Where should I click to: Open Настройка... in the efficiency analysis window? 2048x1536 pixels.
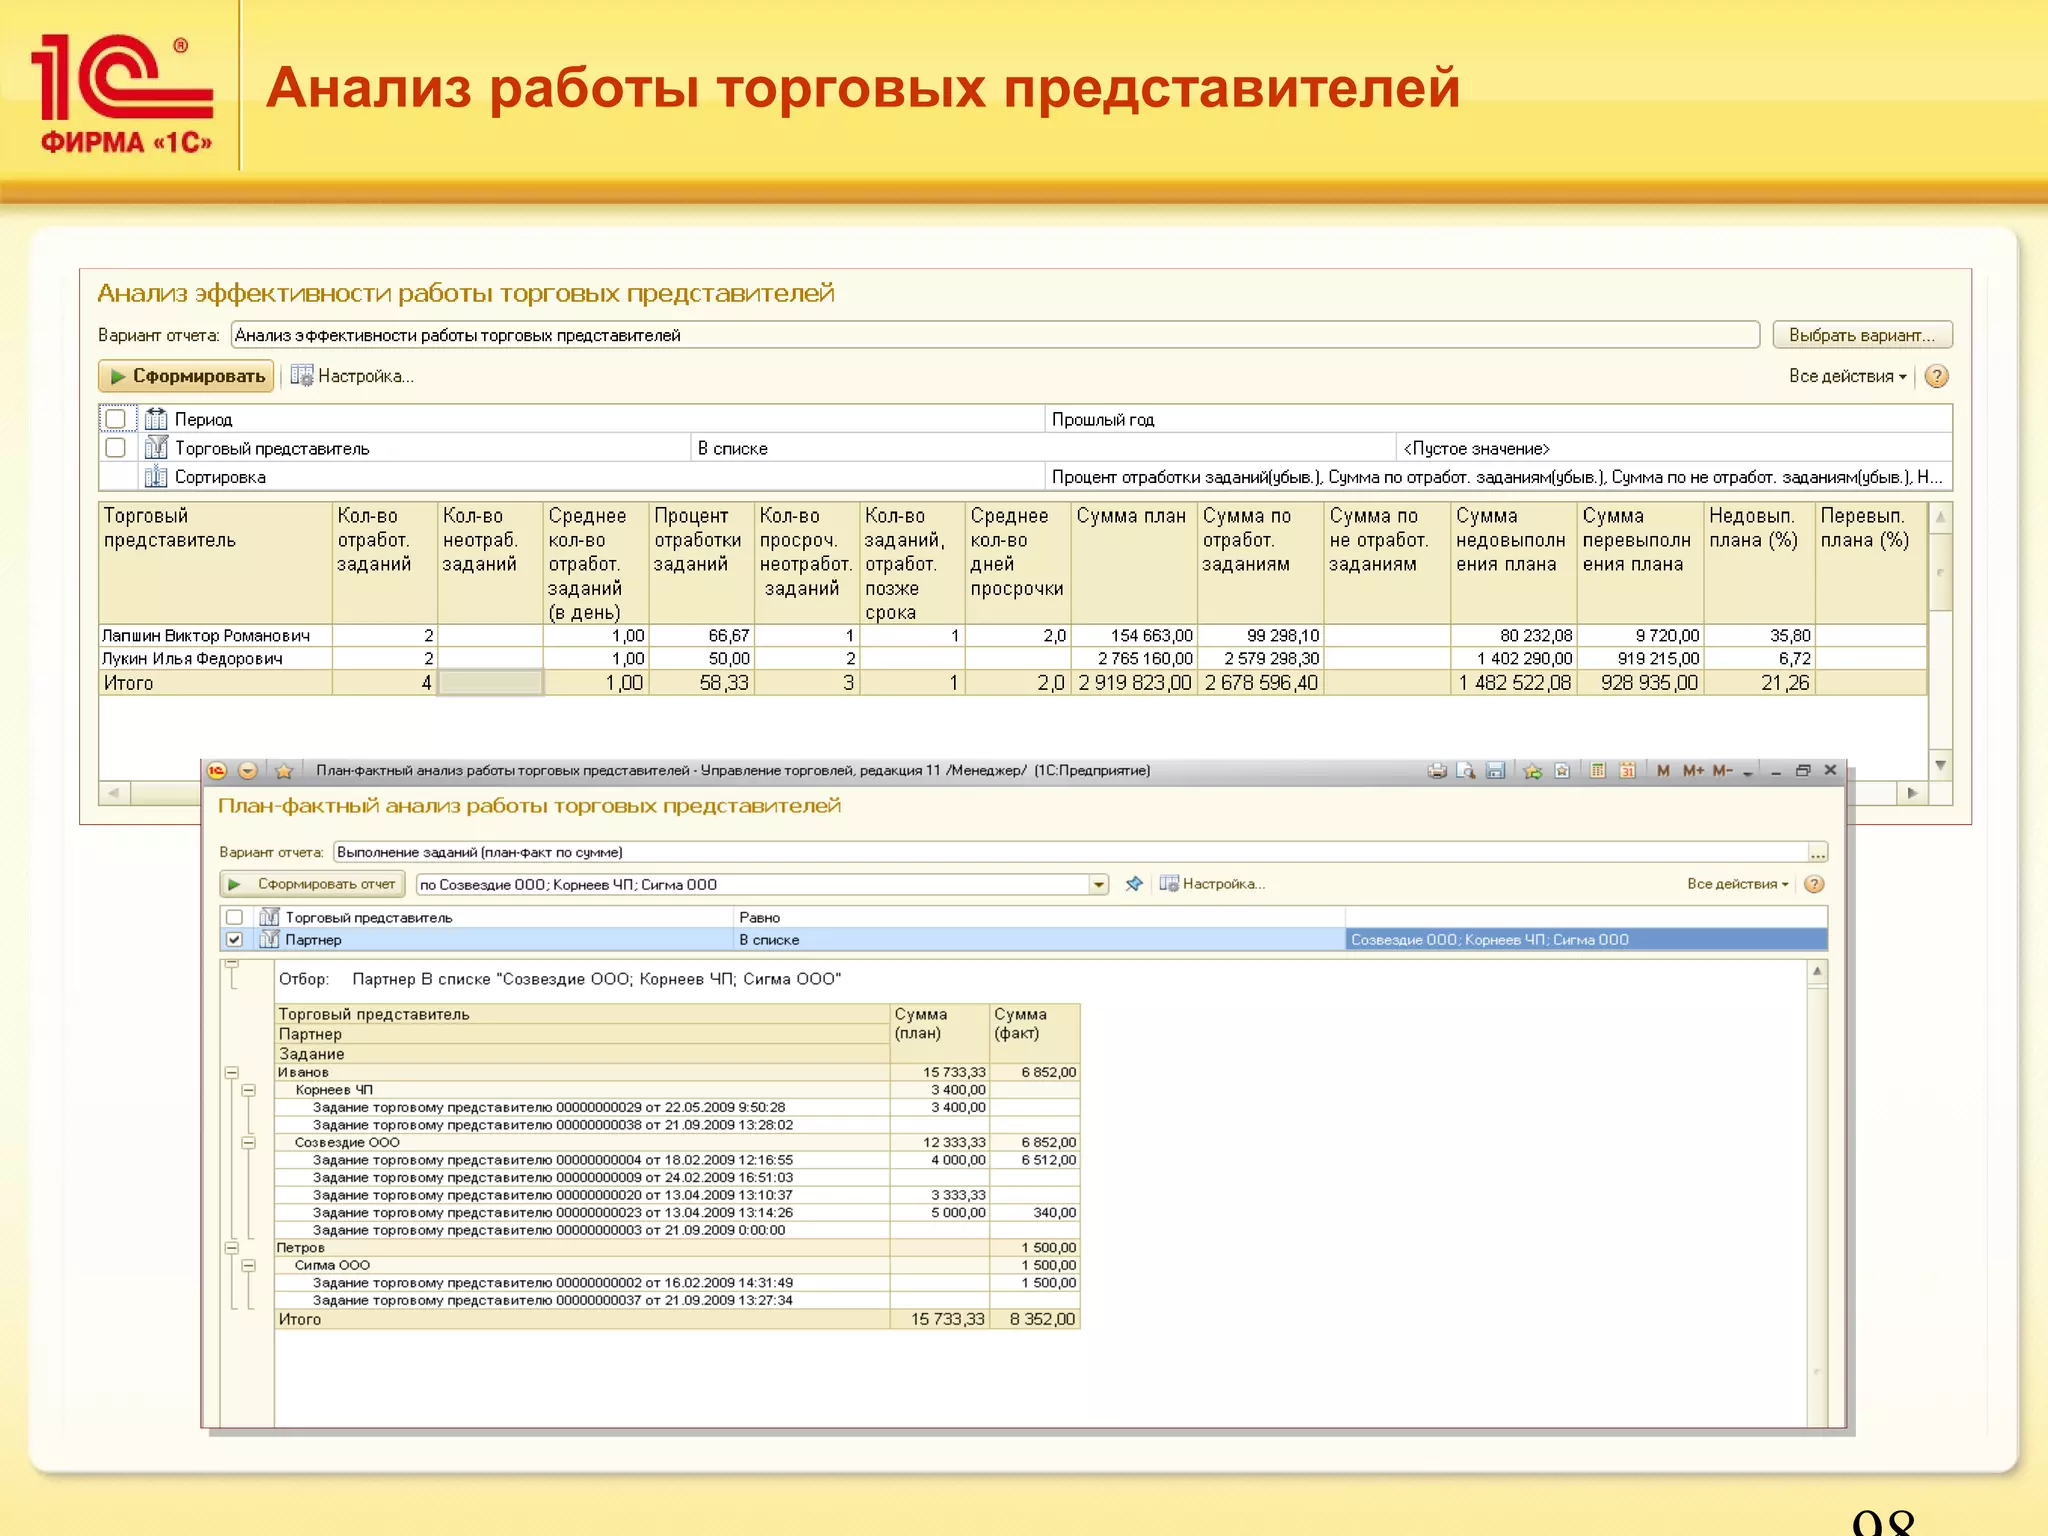pyautogui.click(x=352, y=376)
